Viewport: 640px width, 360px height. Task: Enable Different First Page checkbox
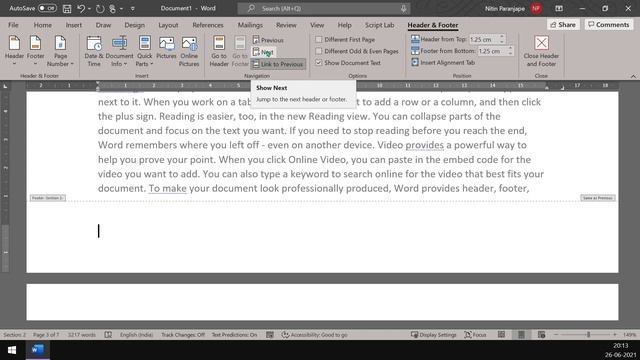click(x=345, y=40)
